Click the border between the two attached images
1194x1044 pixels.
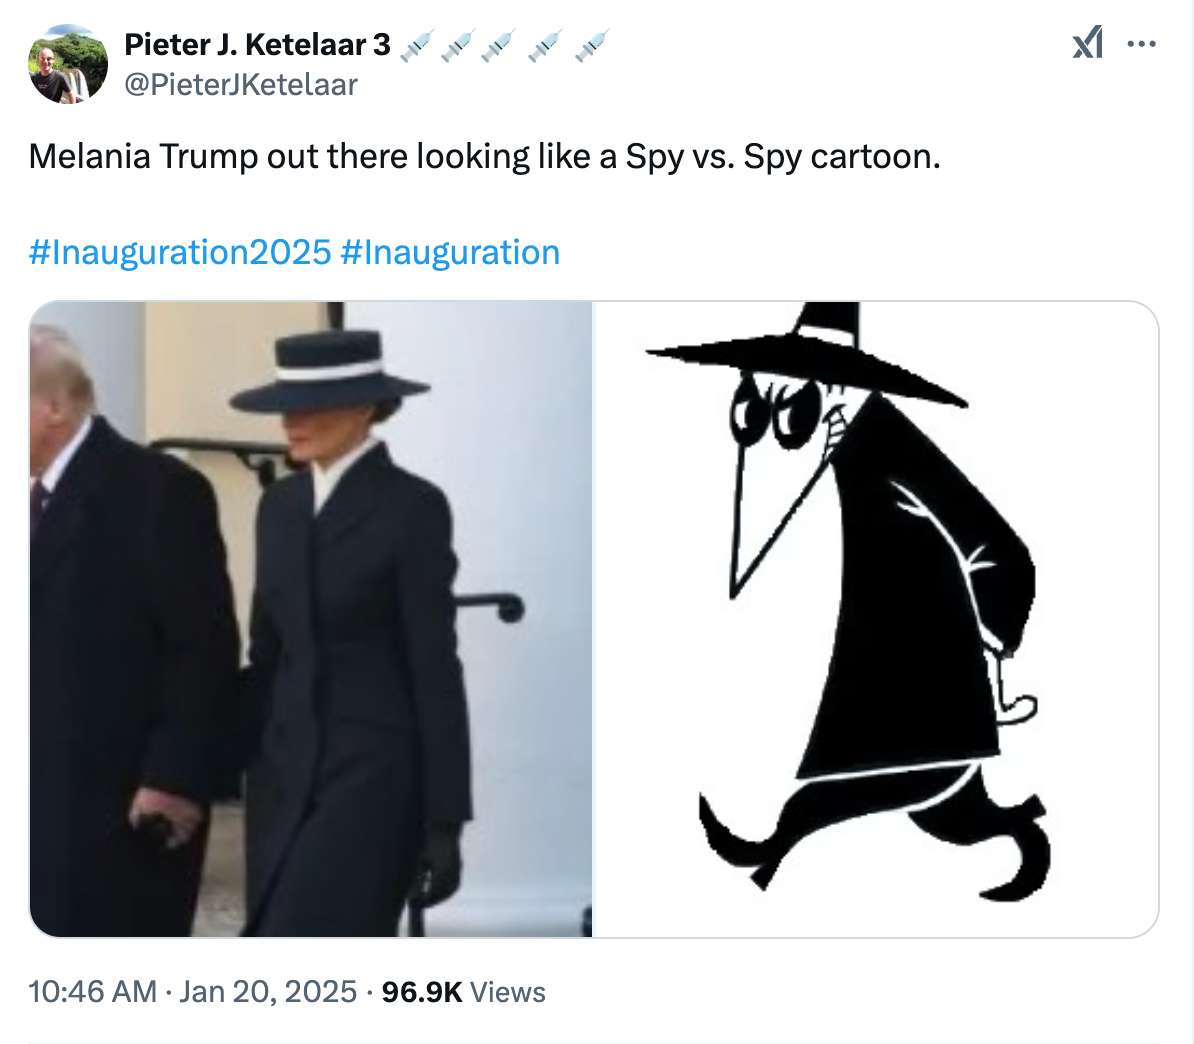pyautogui.click(x=594, y=620)
